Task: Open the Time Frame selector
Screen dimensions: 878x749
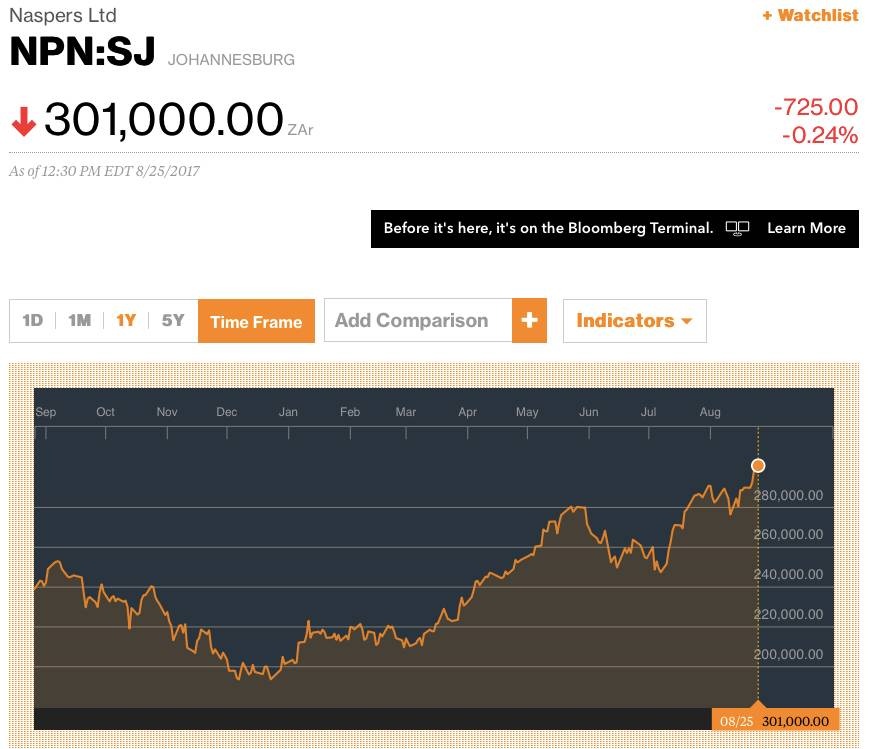Action: coord(256,321)
